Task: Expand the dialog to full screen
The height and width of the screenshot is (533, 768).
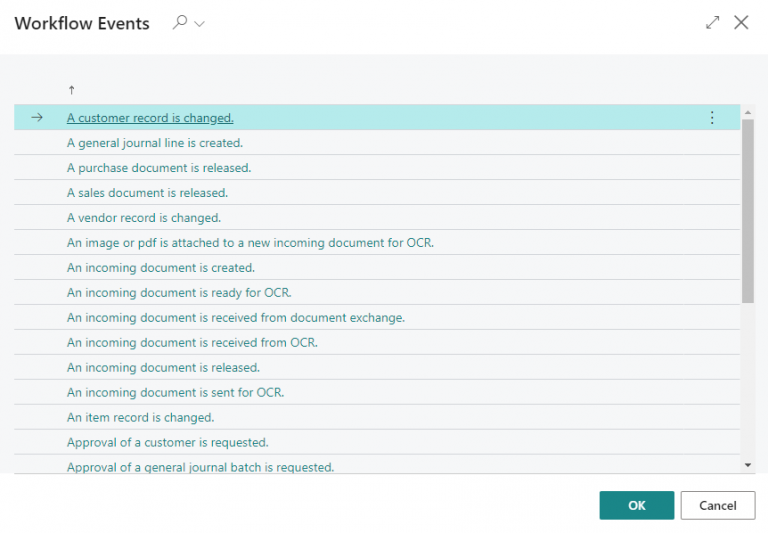Action: 713,23
